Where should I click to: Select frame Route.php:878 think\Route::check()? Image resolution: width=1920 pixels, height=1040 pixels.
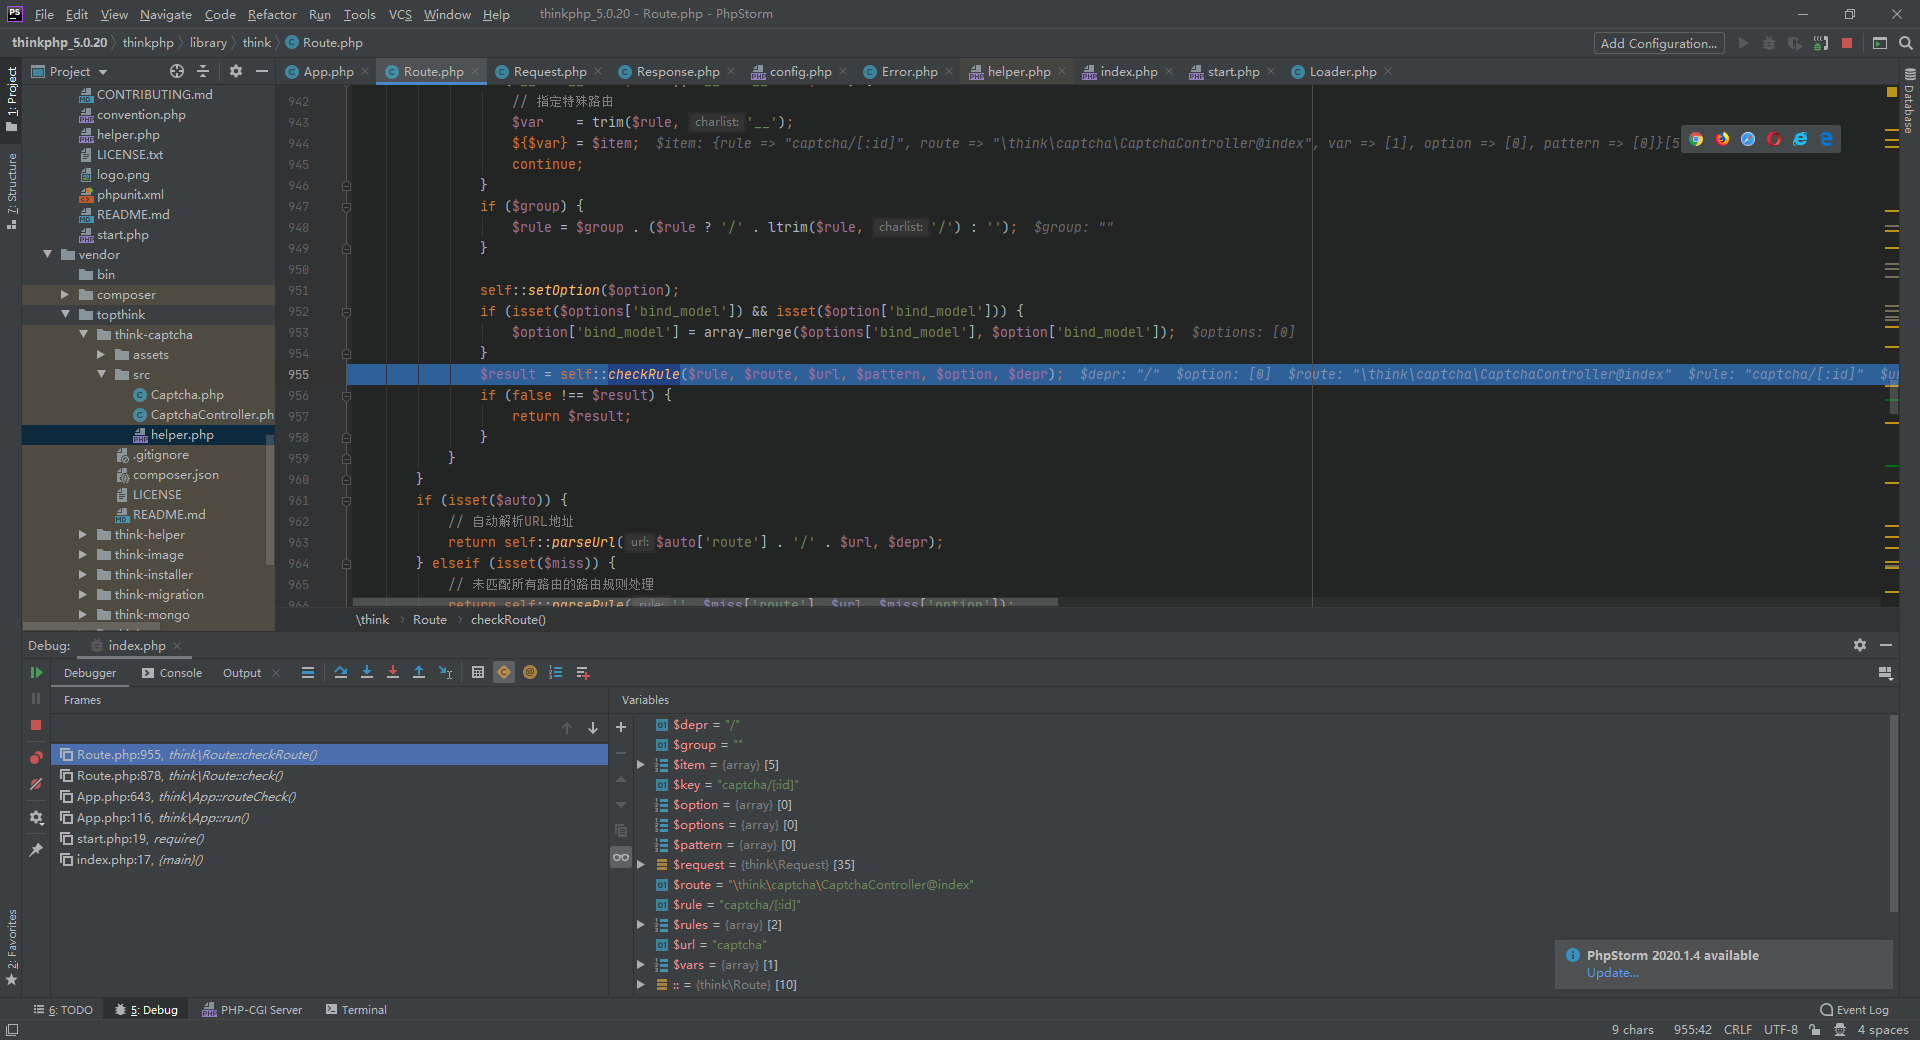(x=330, y=776)
